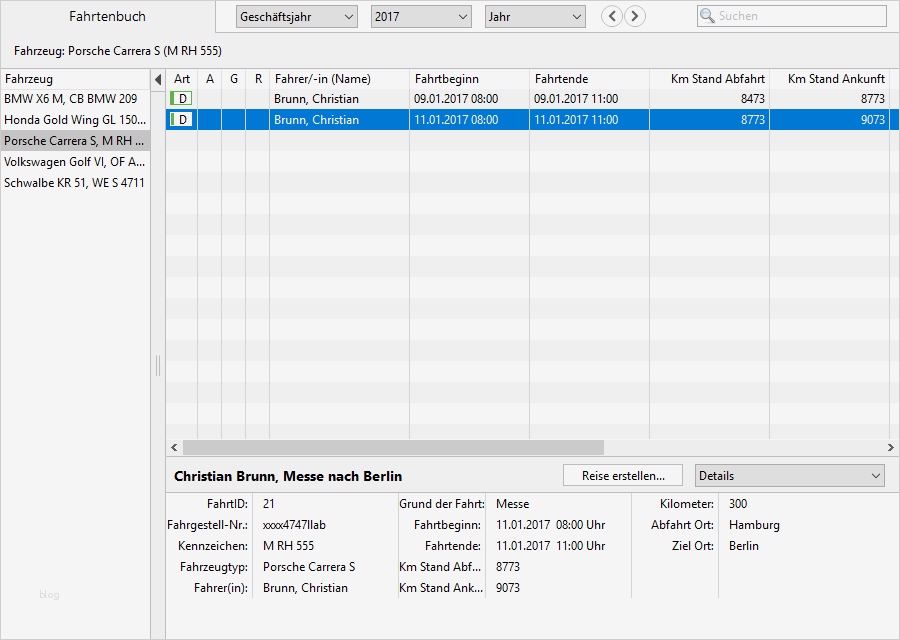Sort by the Art column header
The width and height of the screenshot is (900, 640).
(182, 79)
